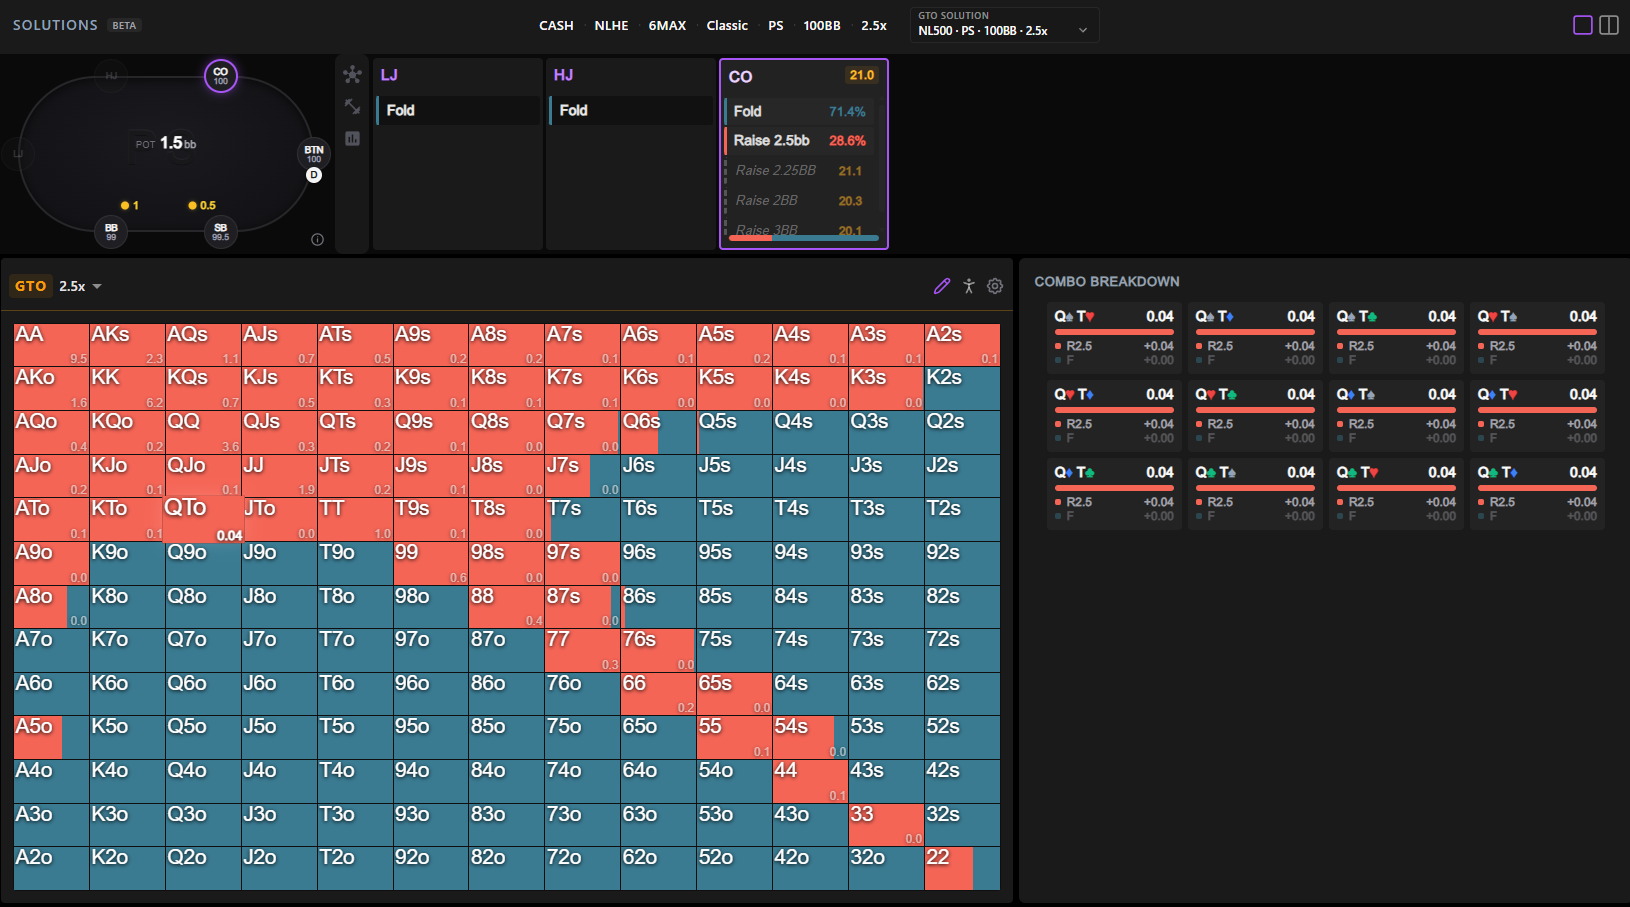Click the AKs cell in the grid
This screenshot has width=1630, height=907.
click(127, 345)
